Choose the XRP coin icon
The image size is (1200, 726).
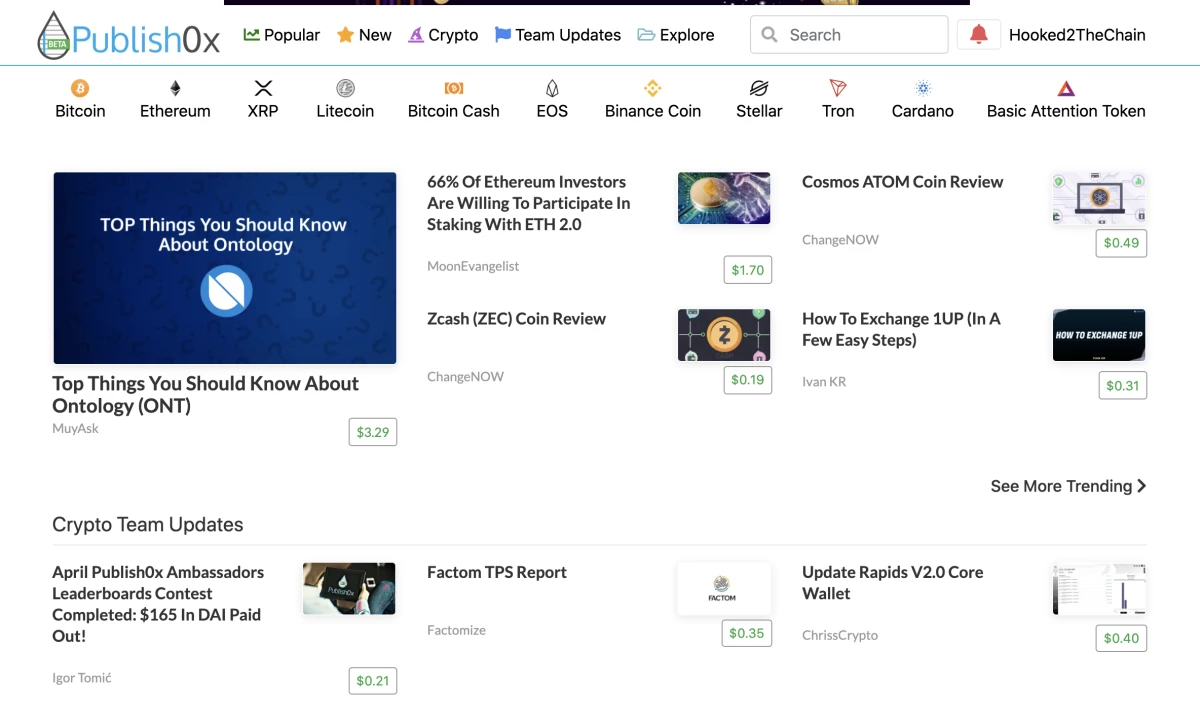(x=263, y=88)
